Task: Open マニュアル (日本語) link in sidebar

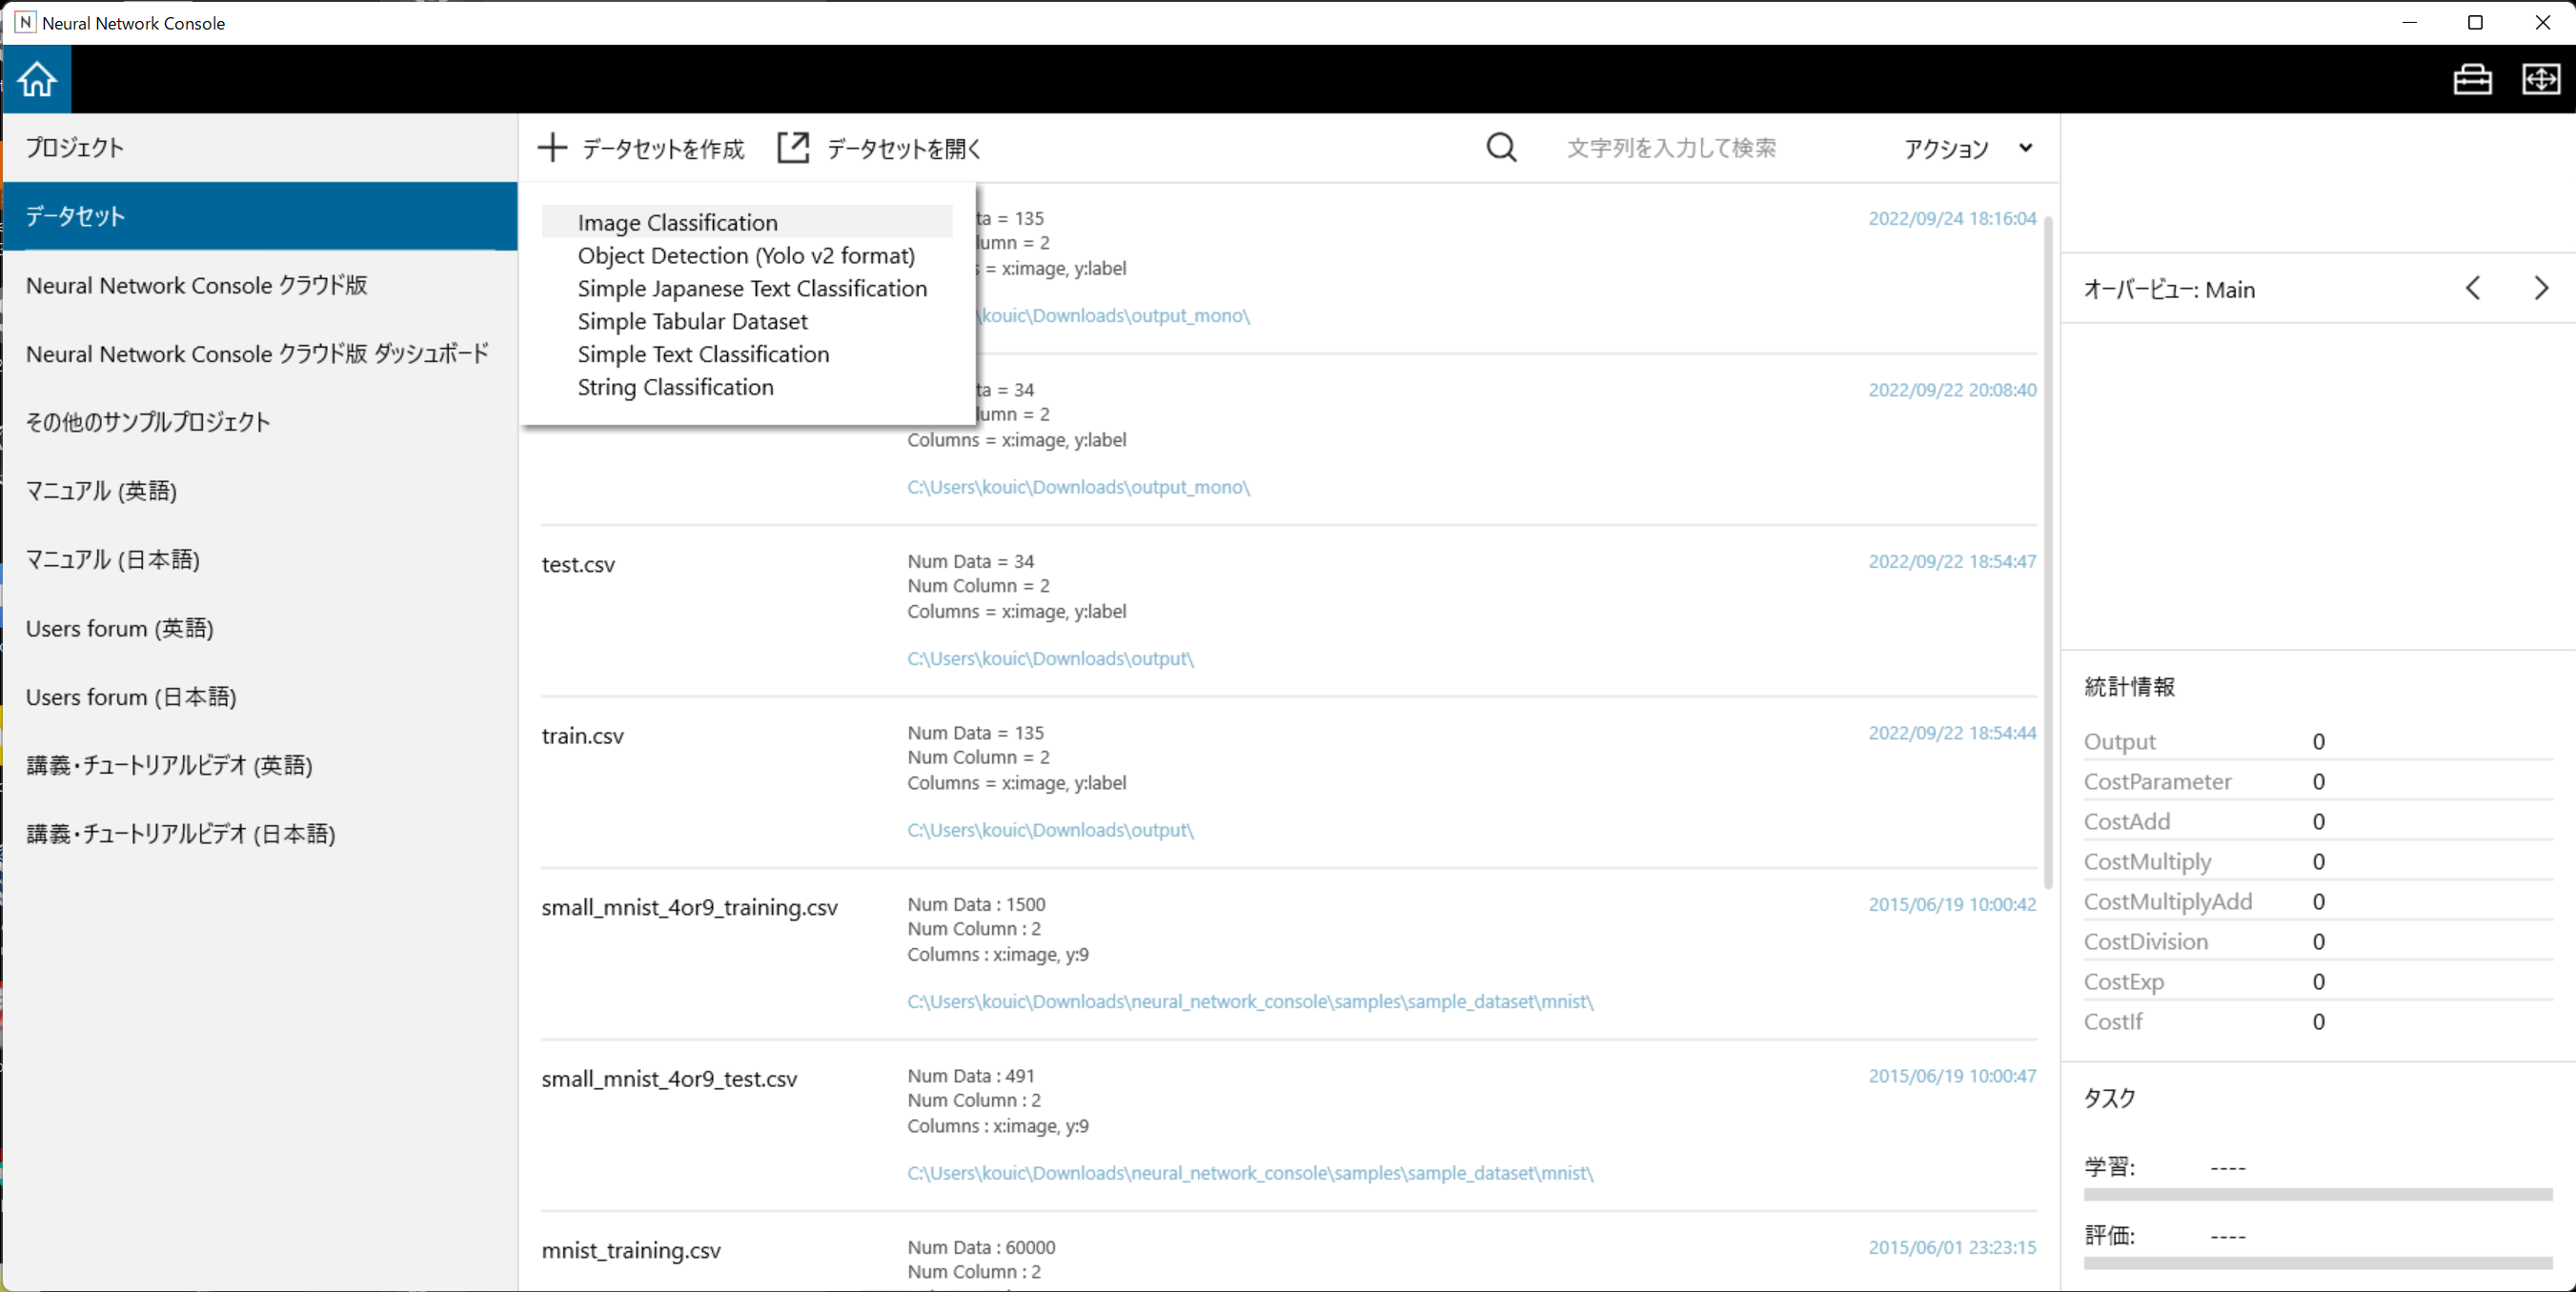Action: pyautogui.click(x=113, y=559)
